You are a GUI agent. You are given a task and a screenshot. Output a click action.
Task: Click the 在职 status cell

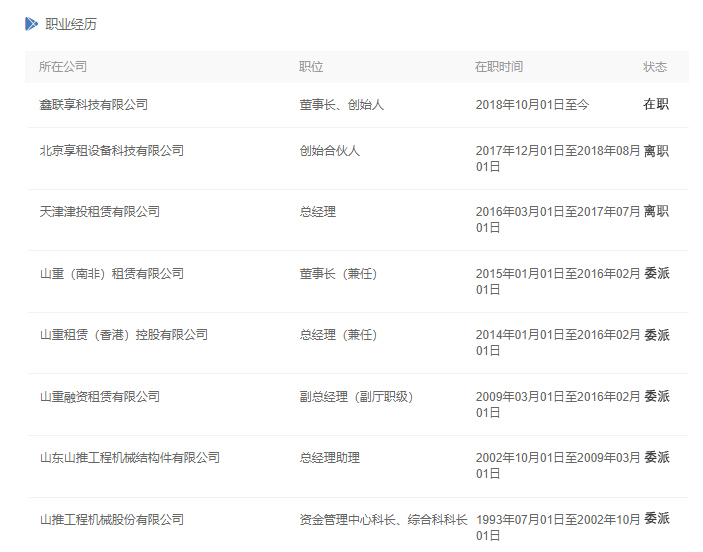[656, 104]
